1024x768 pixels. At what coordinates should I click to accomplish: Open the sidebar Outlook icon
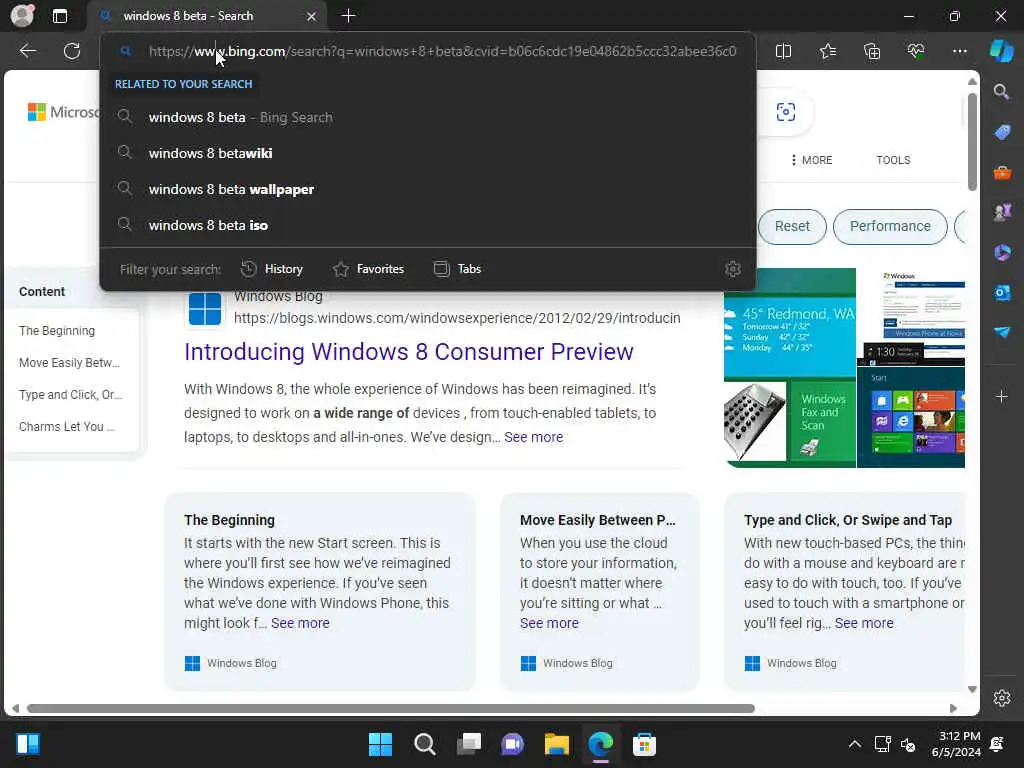click(x=1002, y=292)
